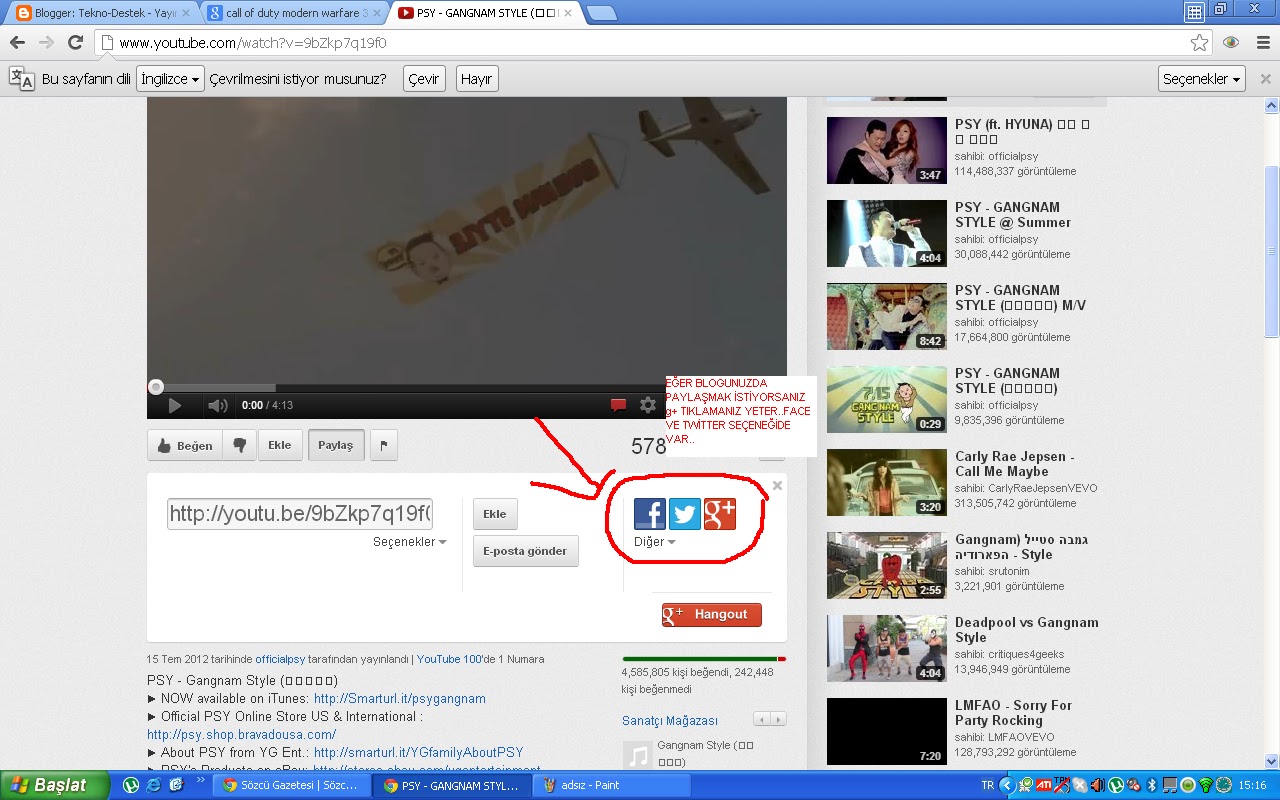Open psy.shop.bravadousa.com link
The width and height of the screenshot is (1280, 800).
[241, 734]
